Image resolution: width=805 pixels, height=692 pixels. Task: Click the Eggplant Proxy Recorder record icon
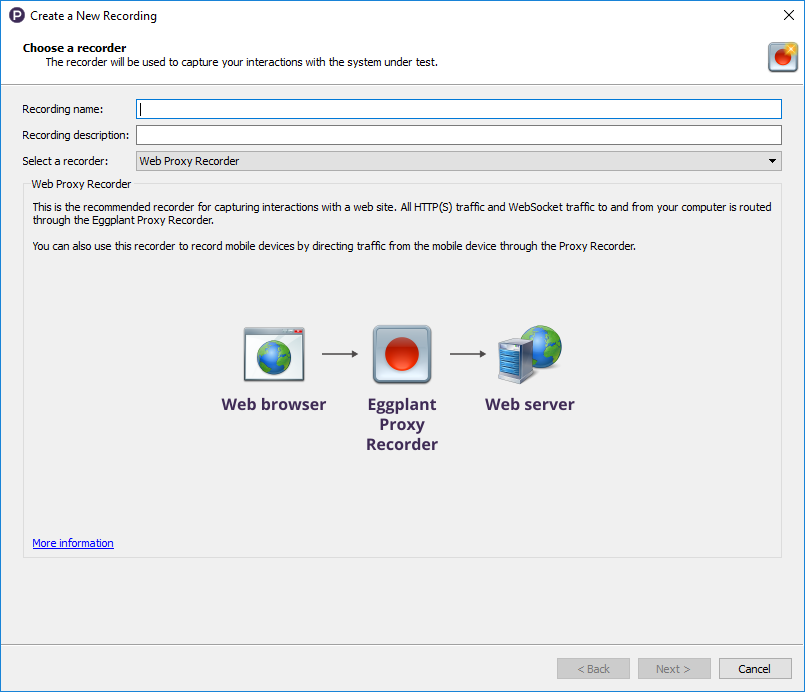click(x=402, y=354)
